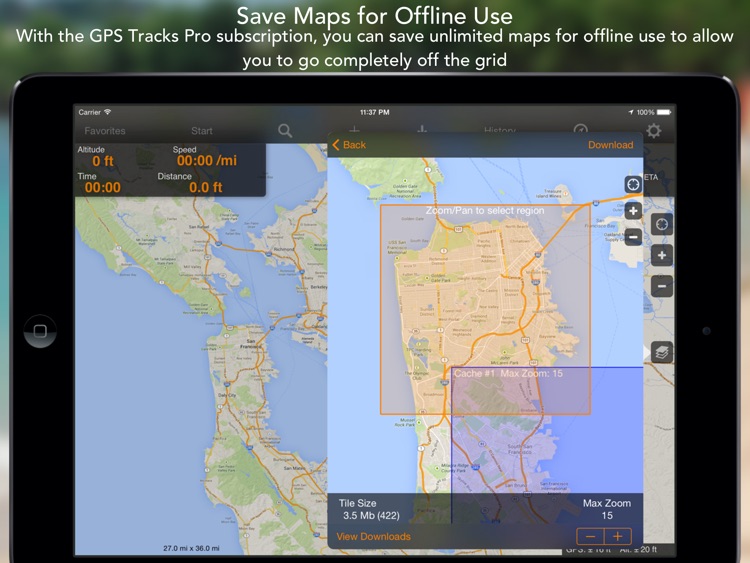The height and width of the screenshot is (563, 750).
Task: Tap the Altitude '0 ft' value
Action: (103, 161)
